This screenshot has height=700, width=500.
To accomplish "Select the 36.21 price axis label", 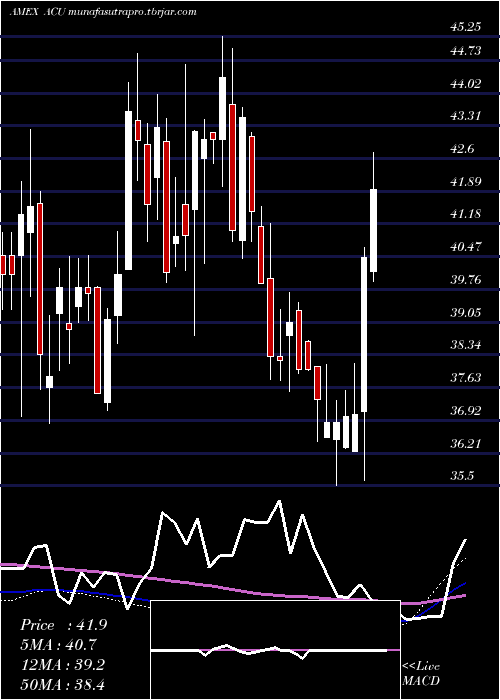I will 466,444.
